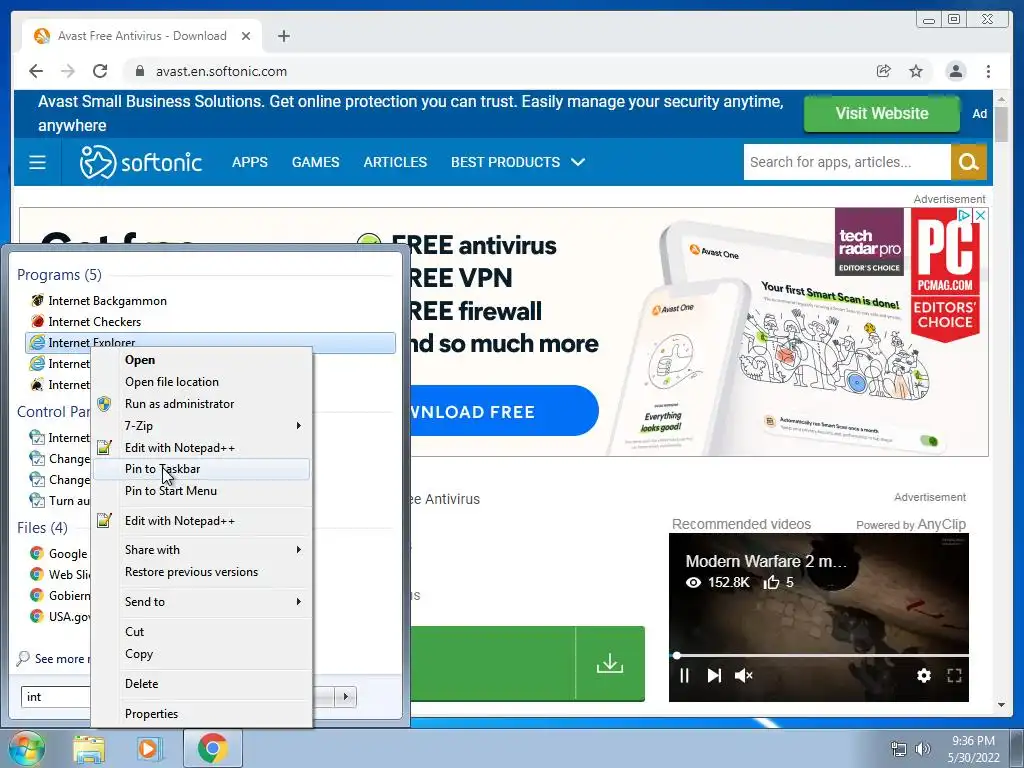Choose Cut in the context menu
The height and width of the screenshot is (768, 1024).
[201, 632]
